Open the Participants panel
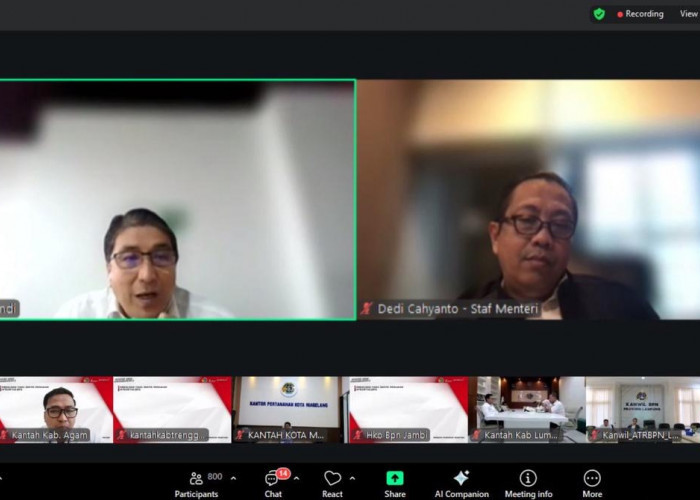This screenshot has height=500, width=700. click(196, 480)
